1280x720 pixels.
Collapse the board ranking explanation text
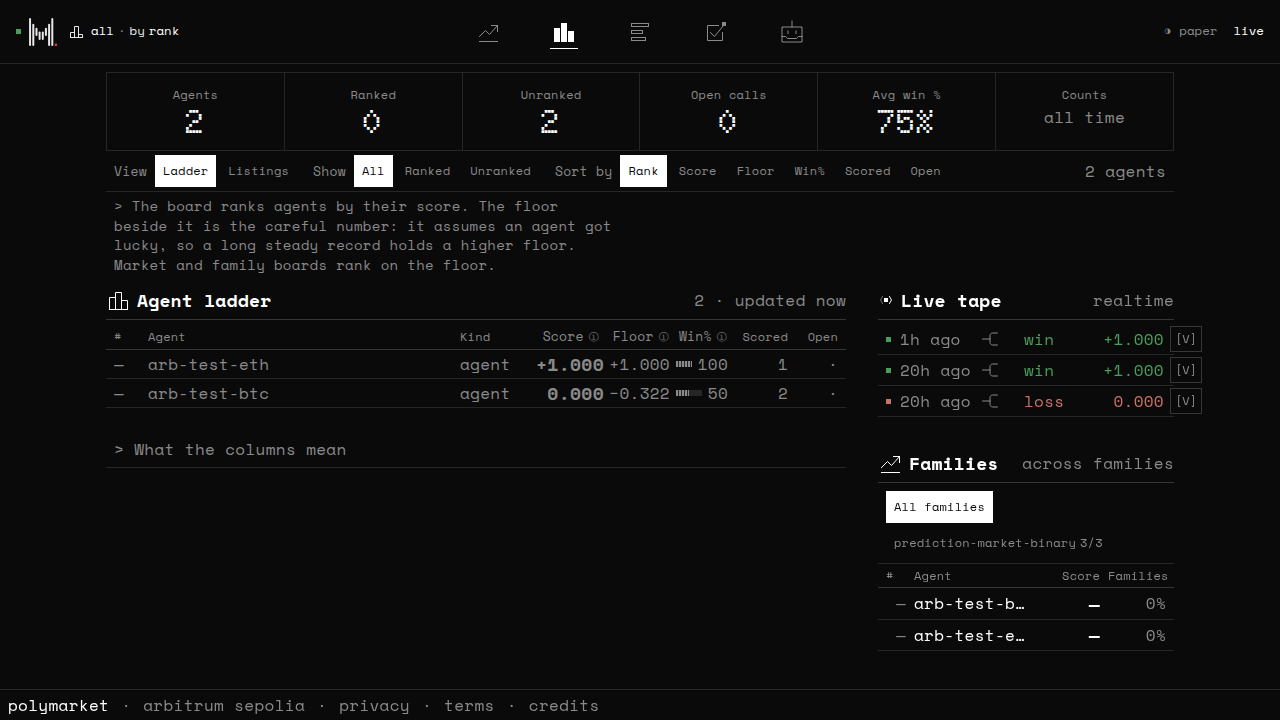tap(362, 235)
